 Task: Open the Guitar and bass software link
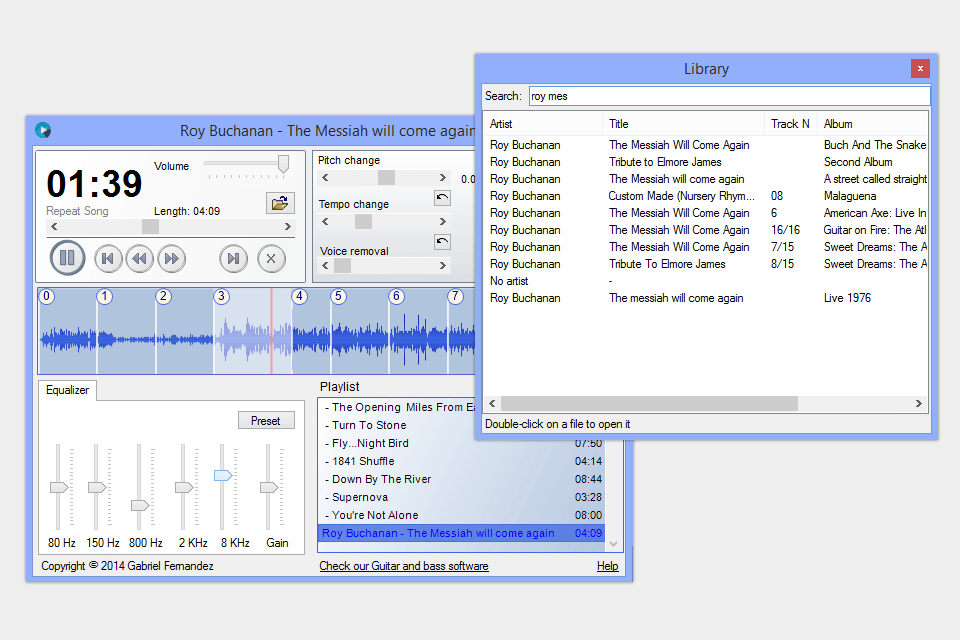404,566
